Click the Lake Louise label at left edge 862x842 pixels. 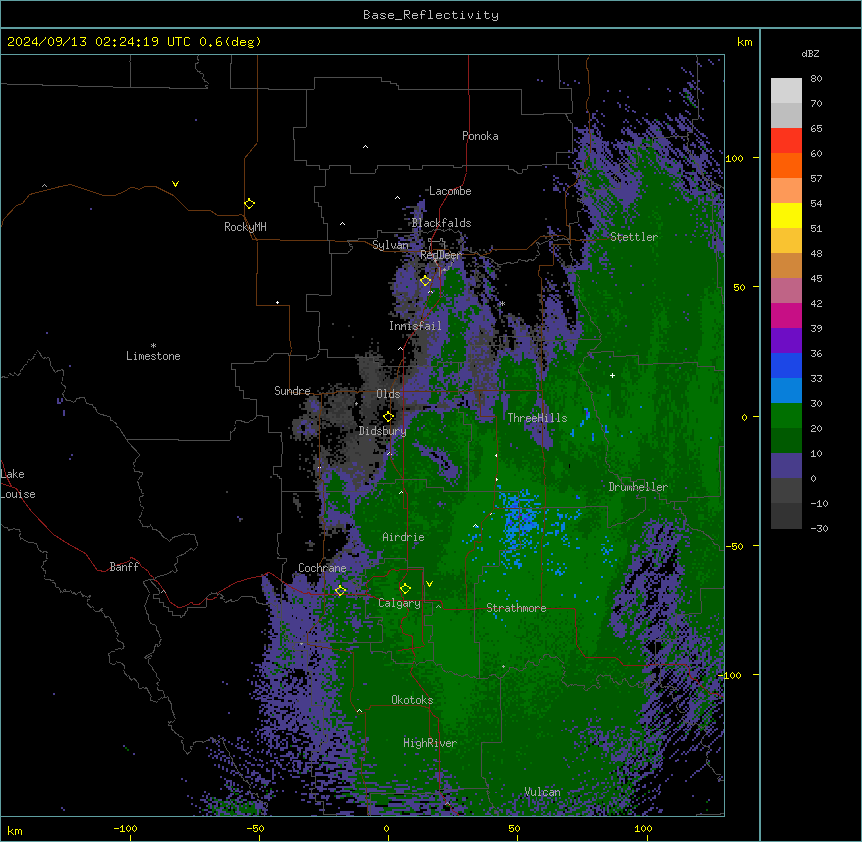[18, 484]
